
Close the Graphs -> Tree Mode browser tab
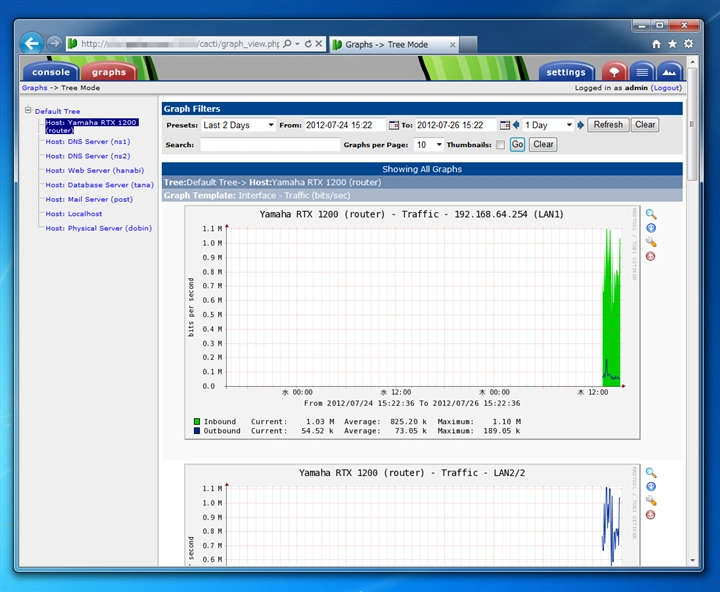point(452,45)
